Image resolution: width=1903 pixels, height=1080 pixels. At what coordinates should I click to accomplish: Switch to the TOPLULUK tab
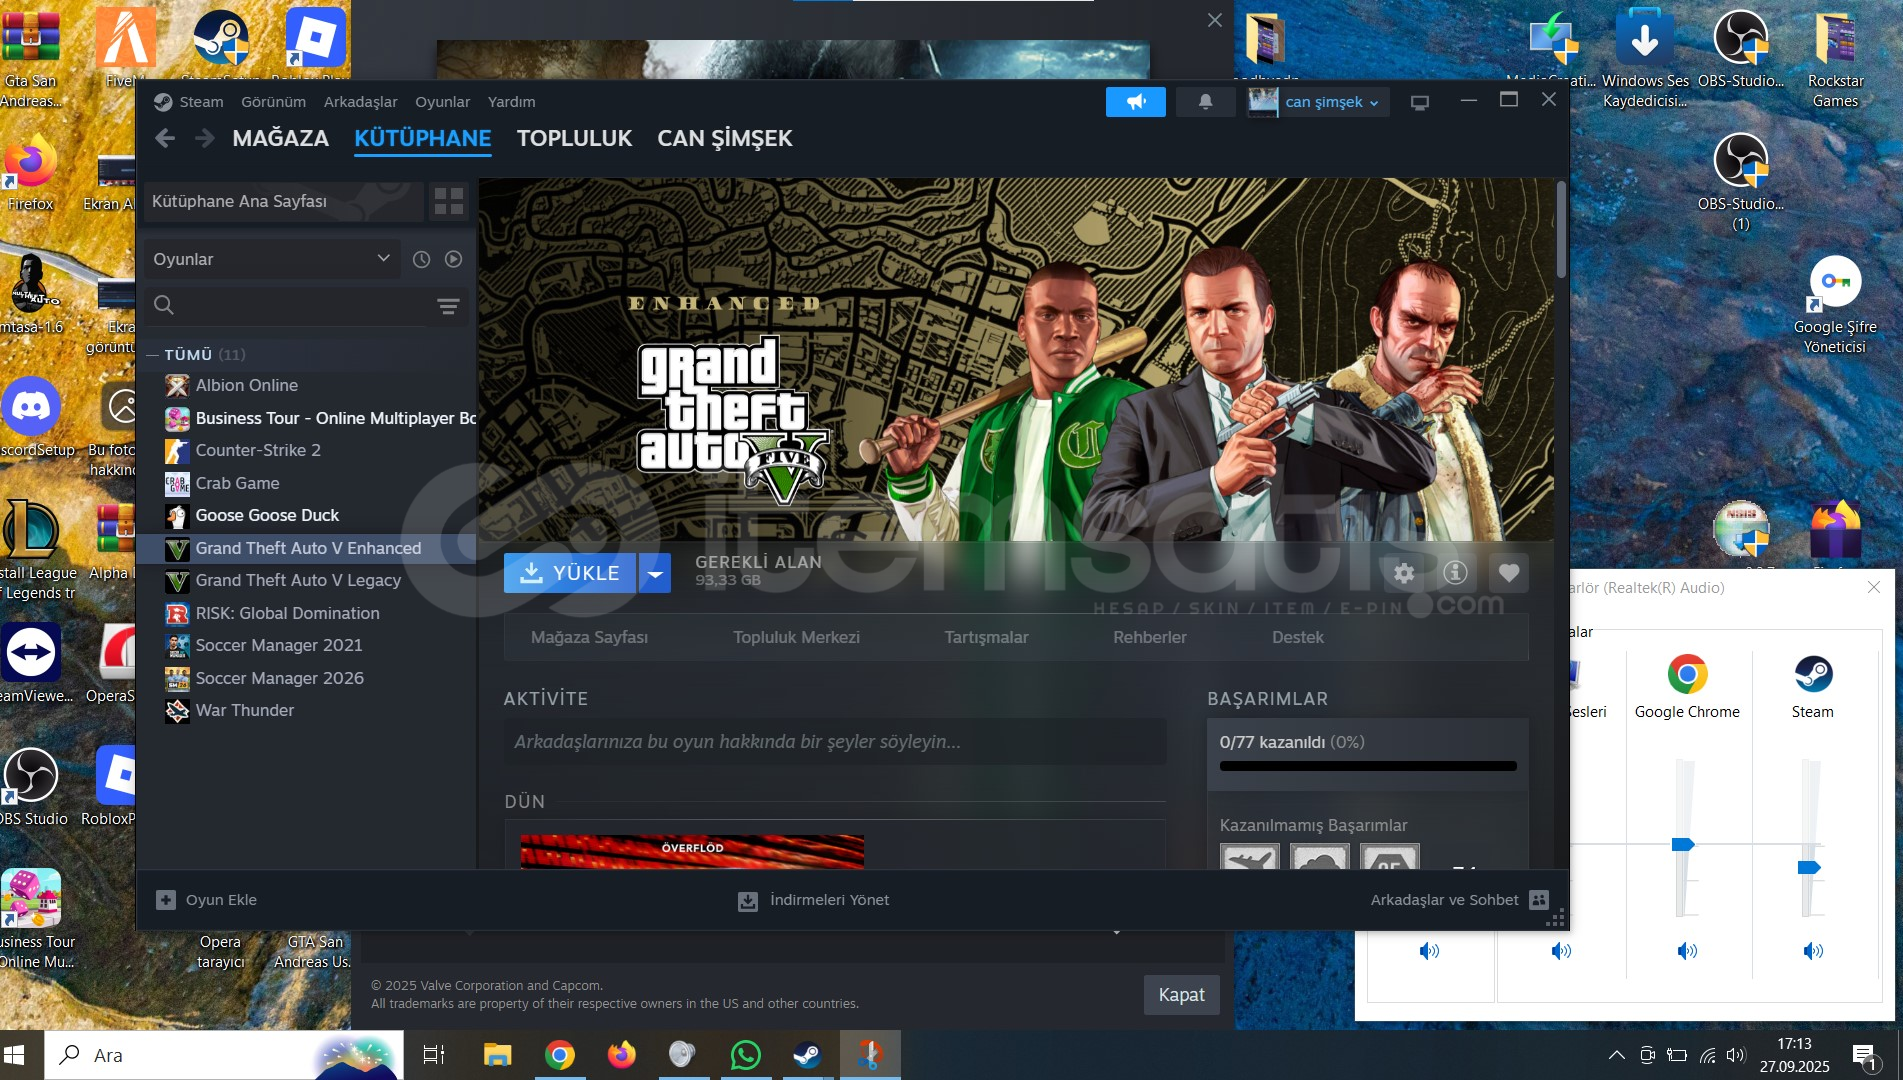click(x=574, y=138)
